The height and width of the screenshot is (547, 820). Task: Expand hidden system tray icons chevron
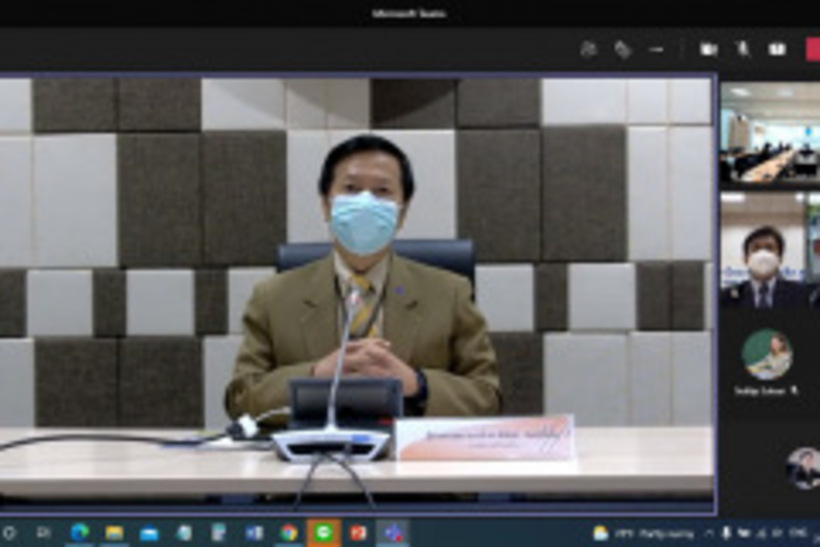[x=709, y=533]
